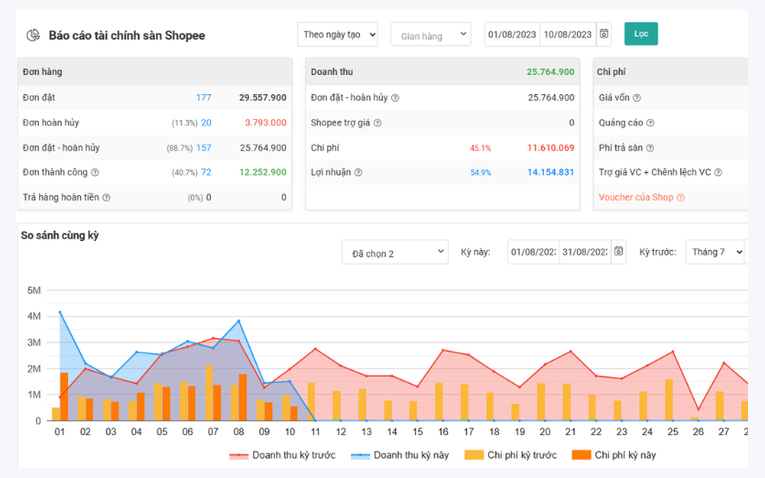765x478 pixels.
Task: Toggle Doanh thu kỳ này legend series
Action: [400, 455]
